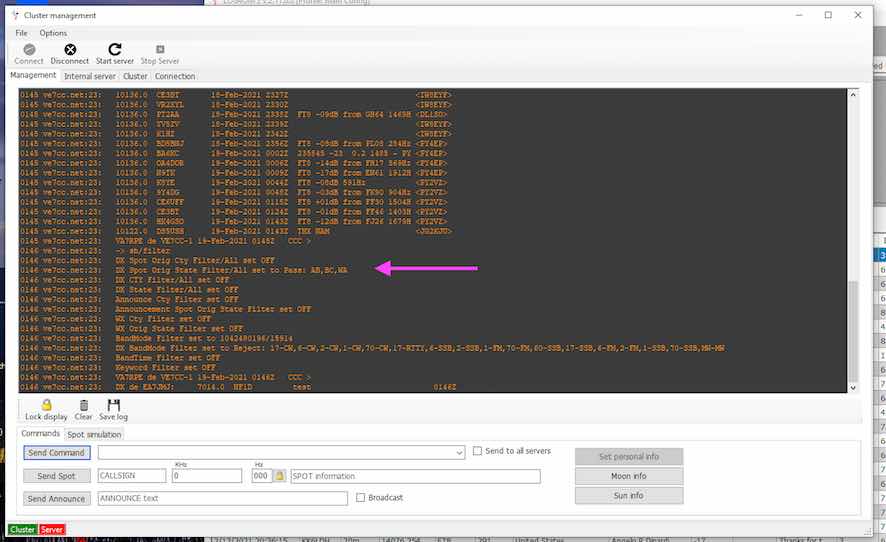This screenshot has height=542, width=886.
Task: Click the CALLSIGN input field
Action: pos(132,476)
